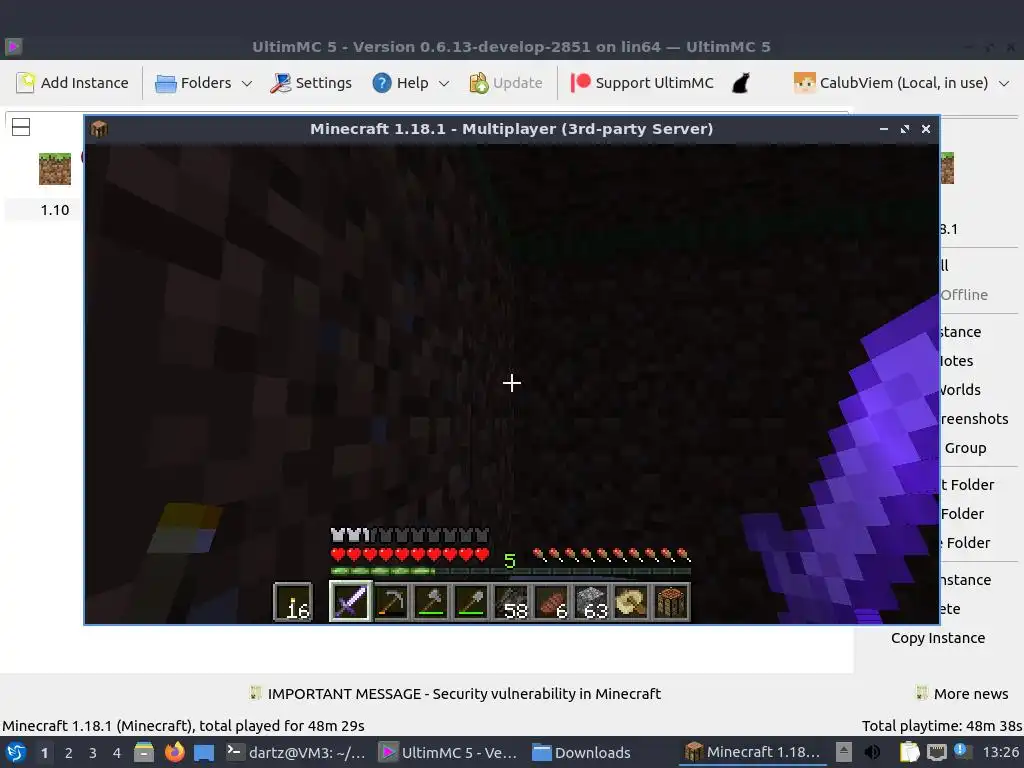Click the Copy Instance button
Screen dimensions: 1024x768
(x=938, y=638)
